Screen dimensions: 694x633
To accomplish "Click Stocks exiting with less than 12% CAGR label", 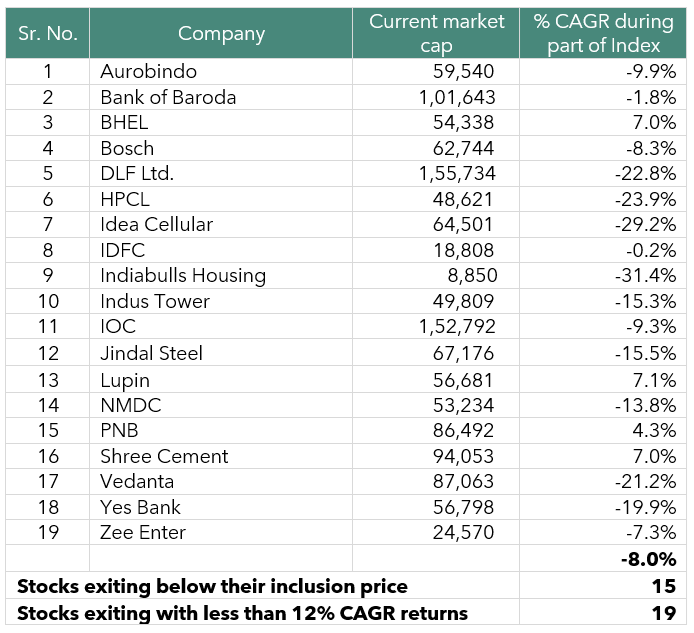I will [242, 614].
